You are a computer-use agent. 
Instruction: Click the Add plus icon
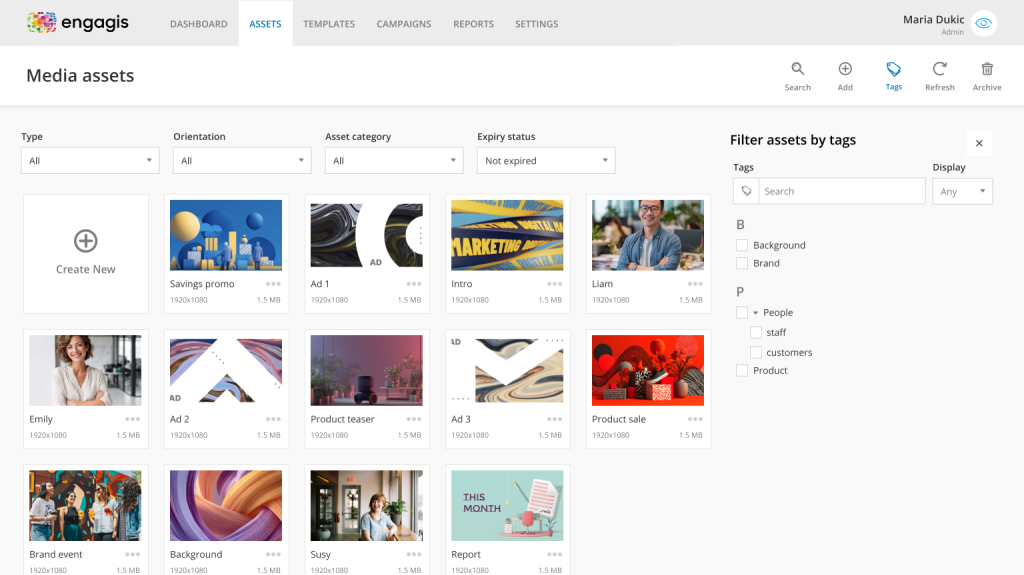pyautogui.click(x=845, y=69)
